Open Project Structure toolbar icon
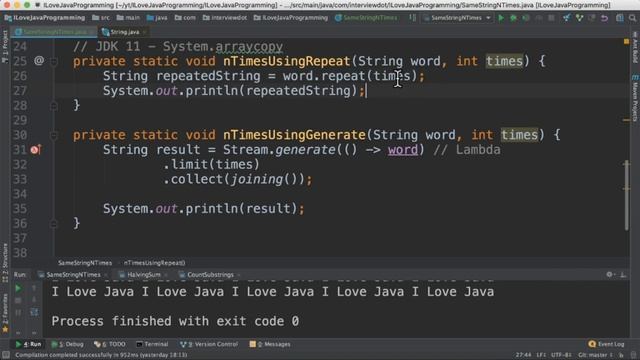Image resolution: width=640 pixels, height=360 pixels. 620,18
